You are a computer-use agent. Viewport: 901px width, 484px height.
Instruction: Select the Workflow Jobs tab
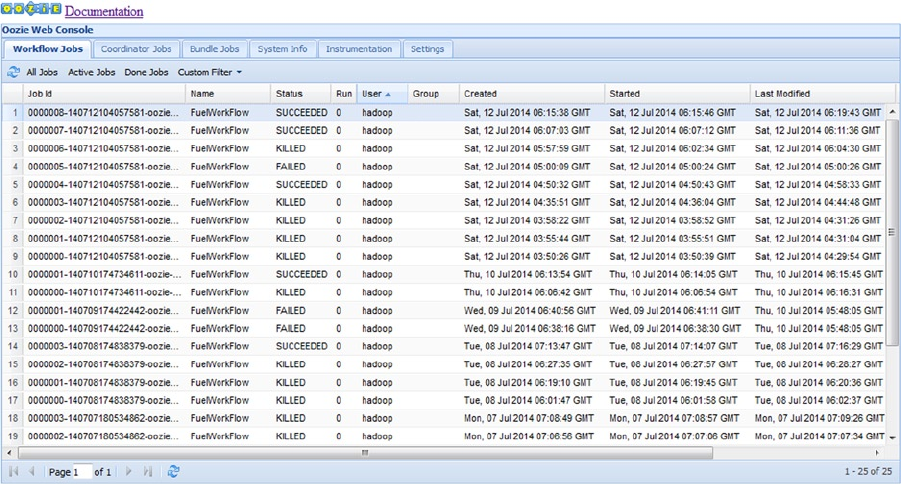(48, 49)
